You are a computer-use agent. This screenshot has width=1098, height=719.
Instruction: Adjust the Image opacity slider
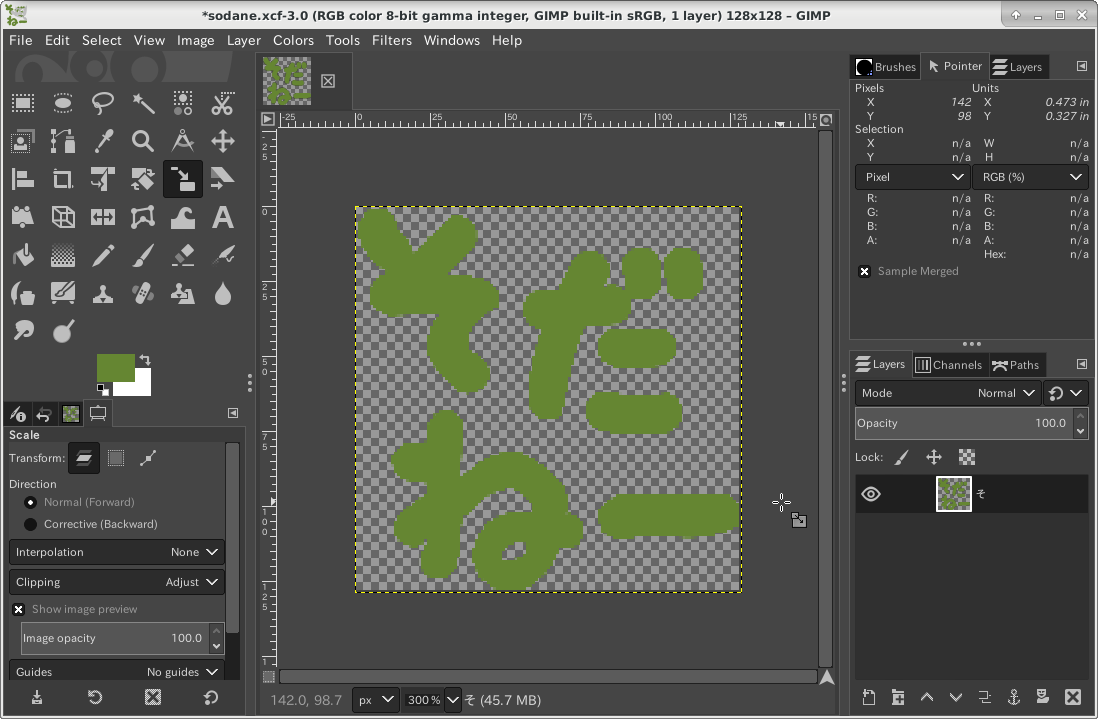pos(115,638)
